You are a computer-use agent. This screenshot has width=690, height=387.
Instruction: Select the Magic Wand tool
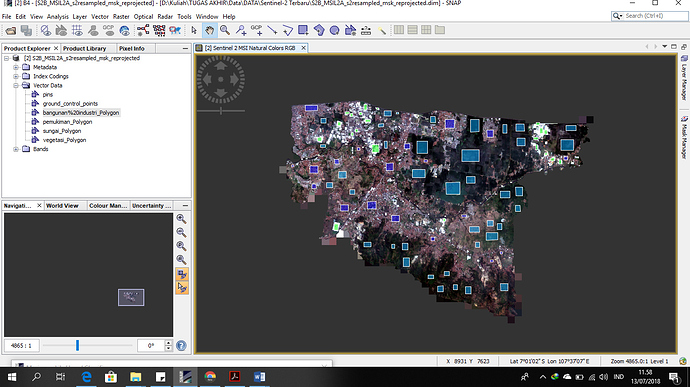[382, 30]
